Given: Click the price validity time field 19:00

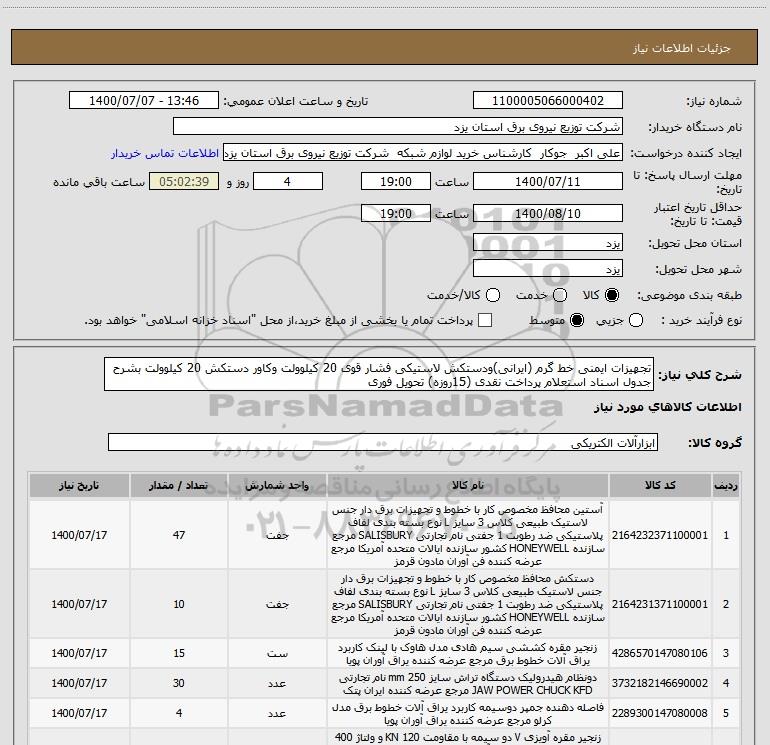Looking at the screenshot, I should pyautogui.click(x=396, y=213).
